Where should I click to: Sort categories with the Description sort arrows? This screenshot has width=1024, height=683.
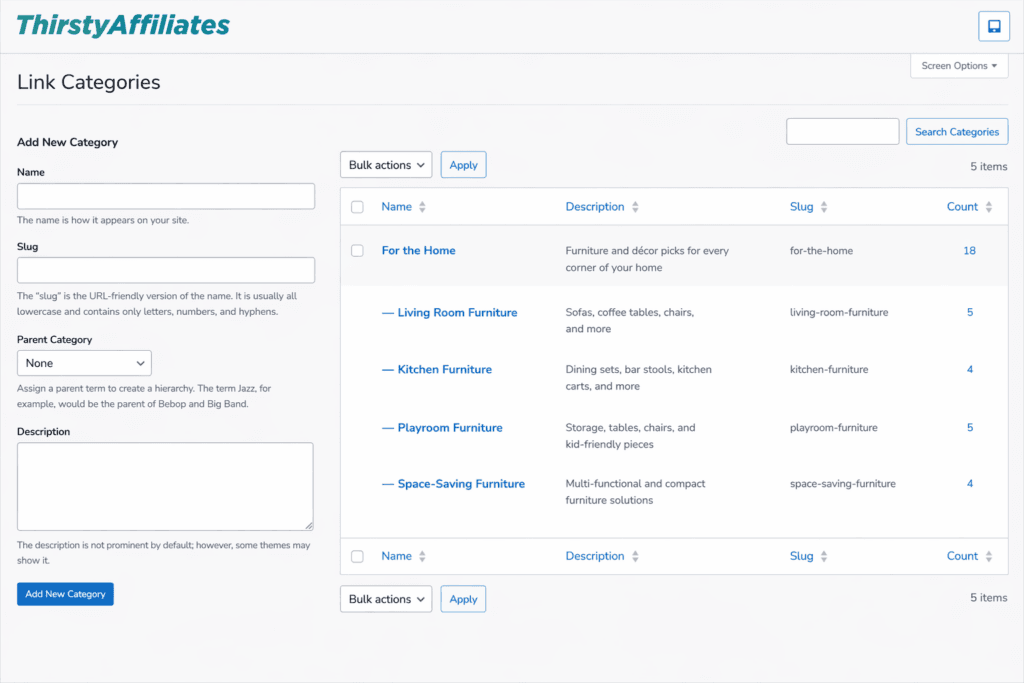tap(634, 206)
